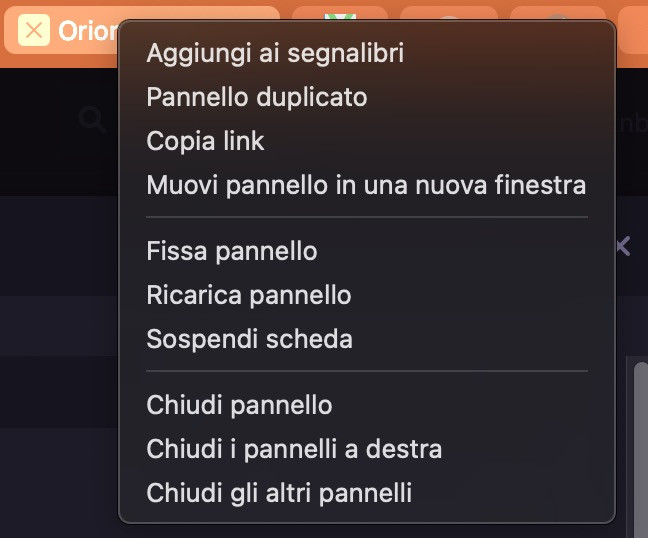
Task: Select "Pannello duplicato" from the menu
Action: (257, 97)
